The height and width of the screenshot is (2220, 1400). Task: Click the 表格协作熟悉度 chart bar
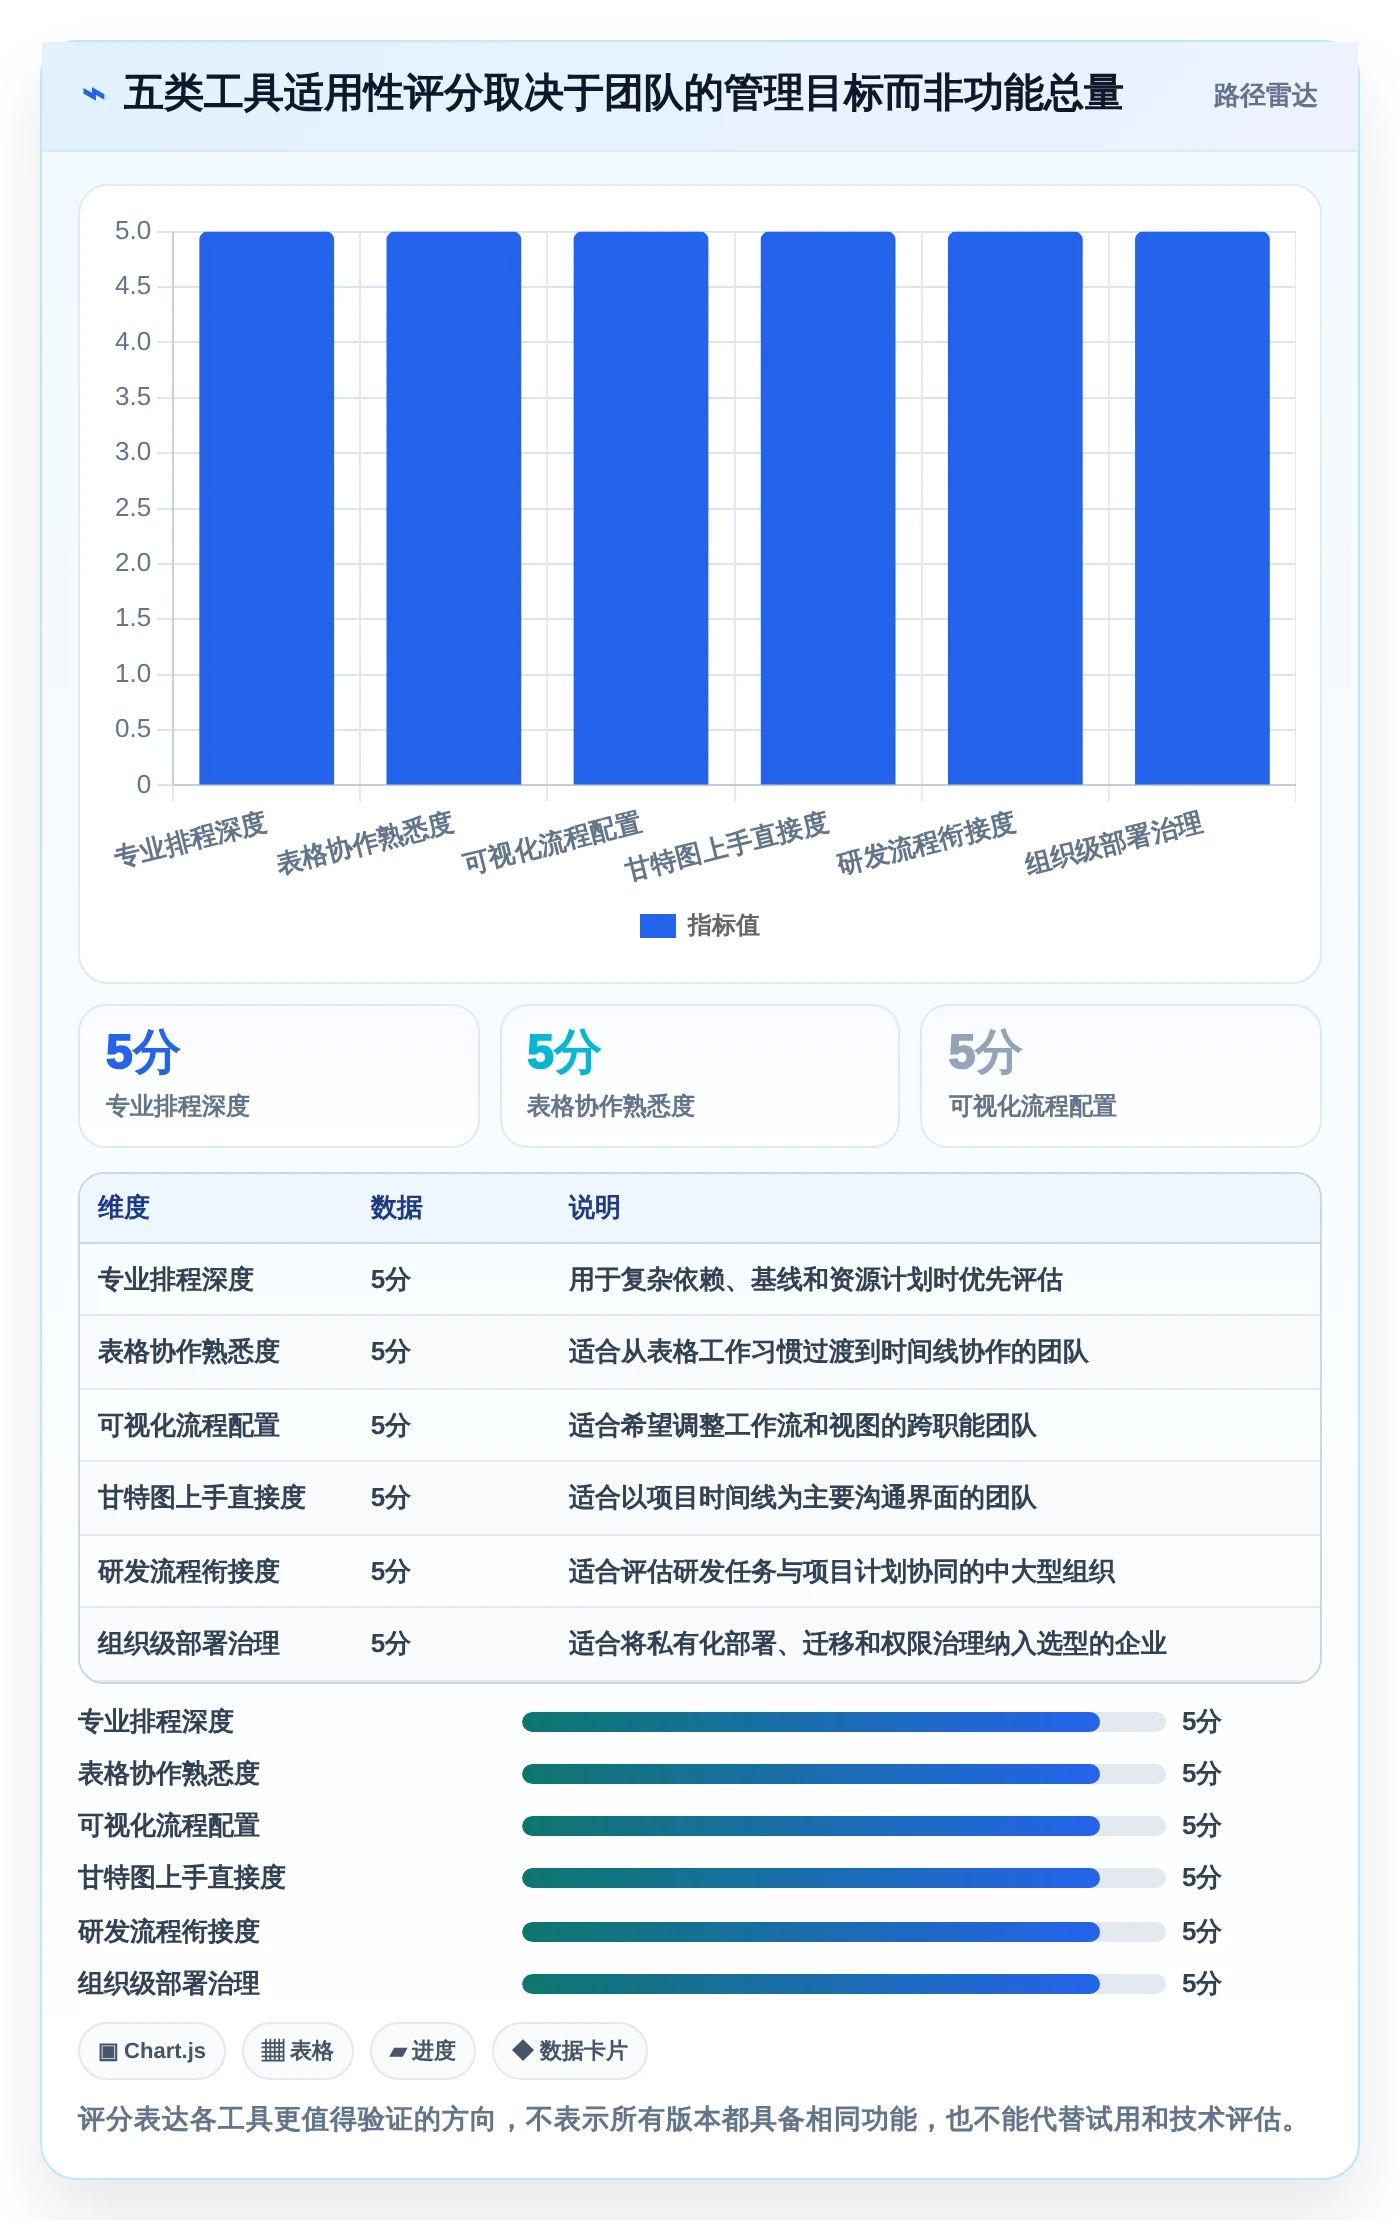coord(454,508)
